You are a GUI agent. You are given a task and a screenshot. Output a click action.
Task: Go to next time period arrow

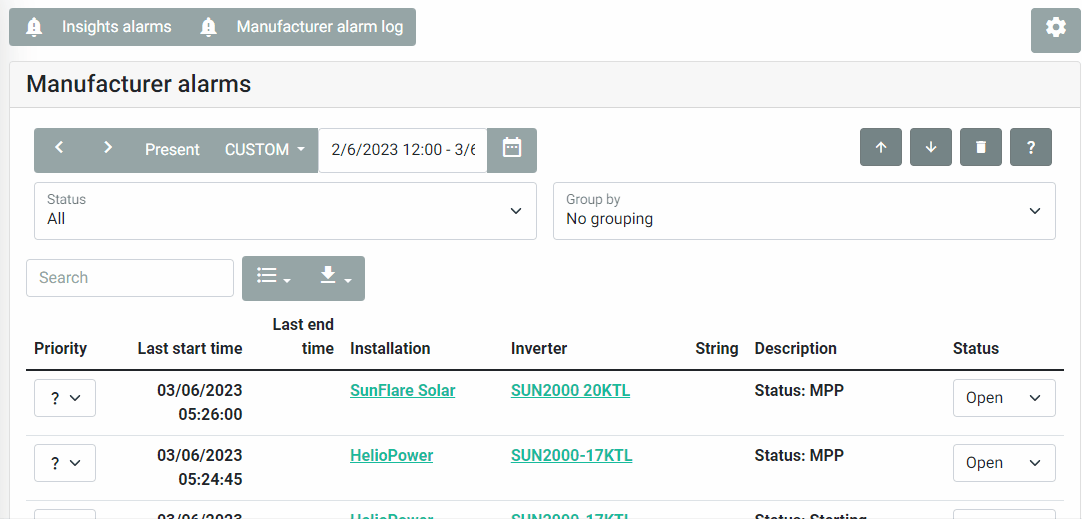[x=108, y=148]
